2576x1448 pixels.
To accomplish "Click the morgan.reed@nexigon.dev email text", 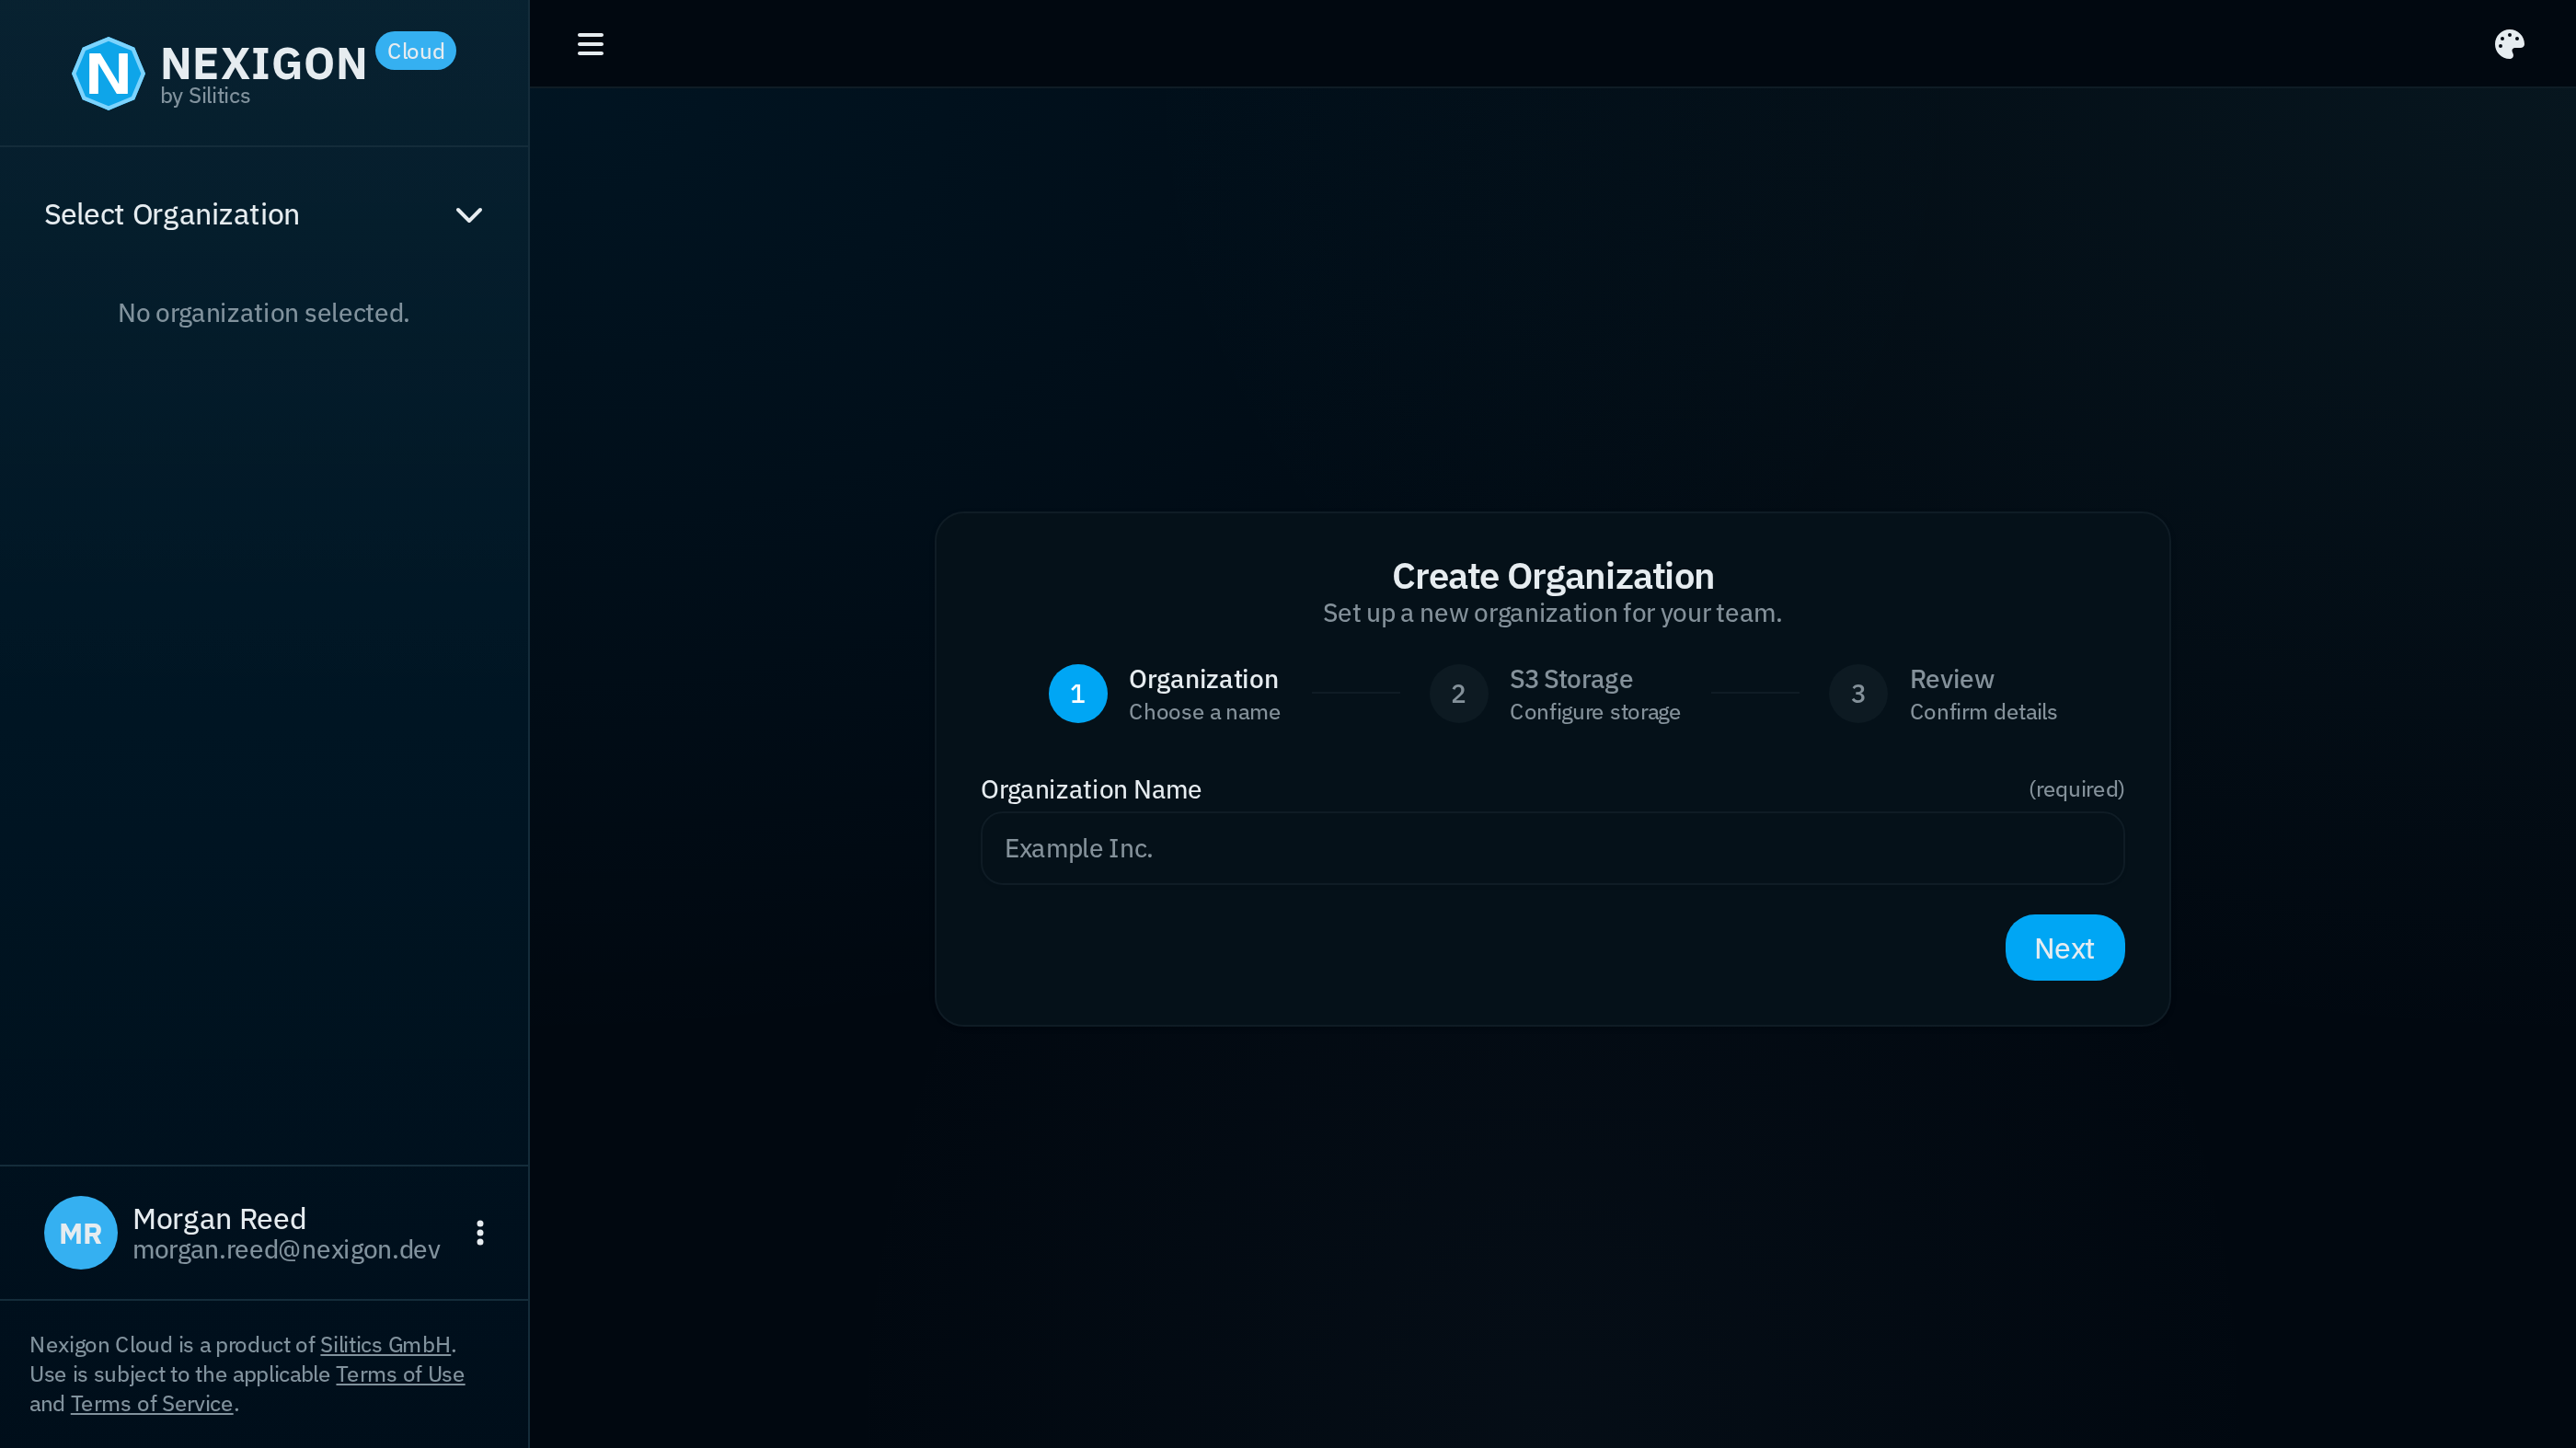I will click(x=287, y=1249).
